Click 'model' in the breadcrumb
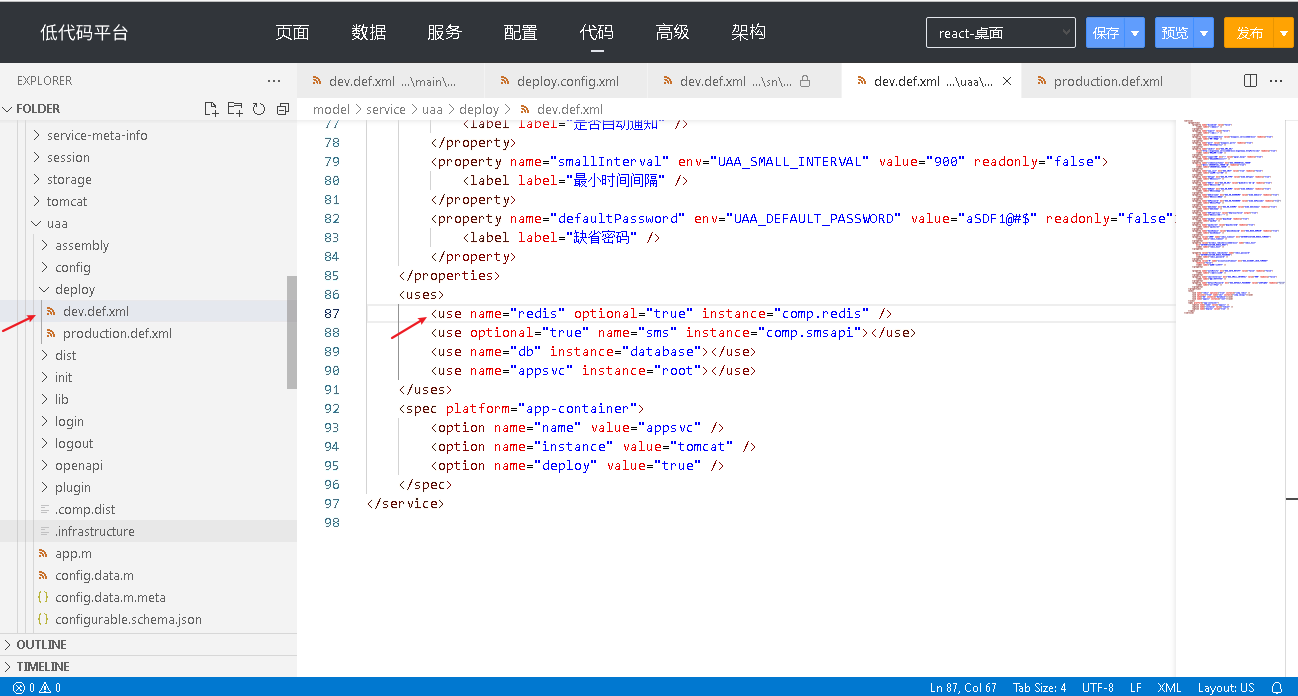Image resolution: width=1298 pixels, height=696 pixels. coord(331,109)
